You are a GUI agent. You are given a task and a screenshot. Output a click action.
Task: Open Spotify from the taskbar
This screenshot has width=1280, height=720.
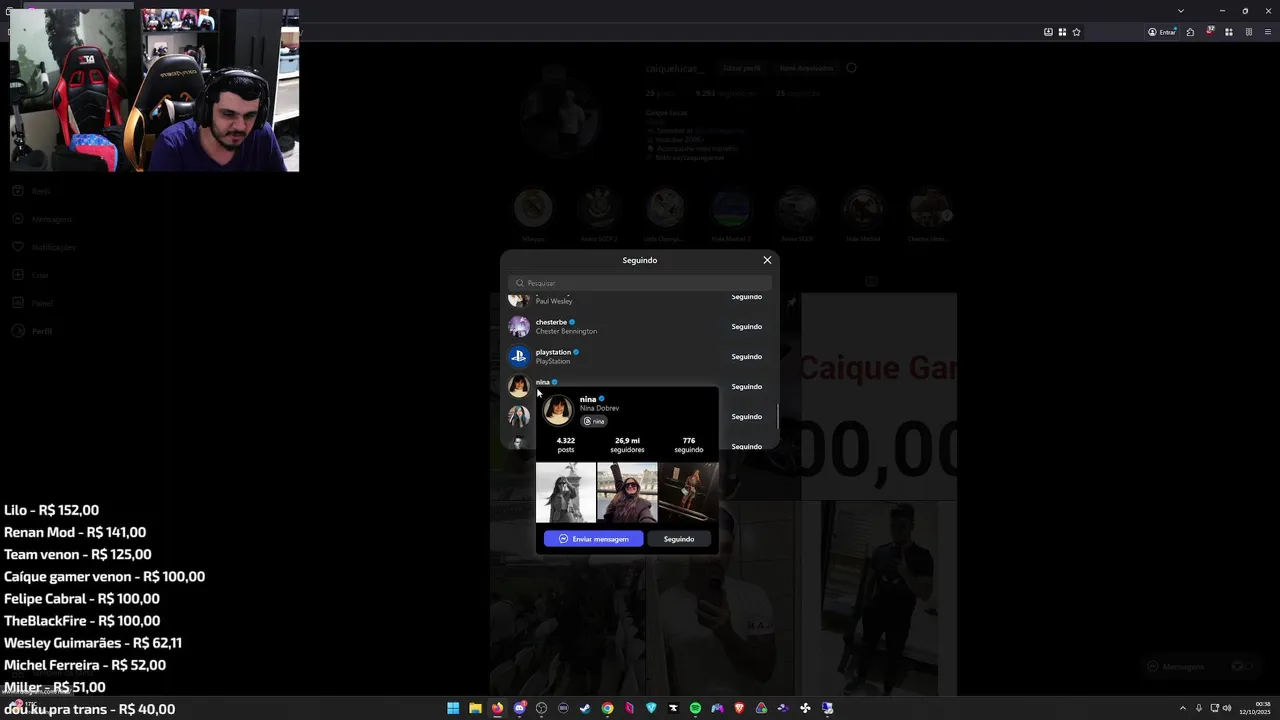click(695, 708)
